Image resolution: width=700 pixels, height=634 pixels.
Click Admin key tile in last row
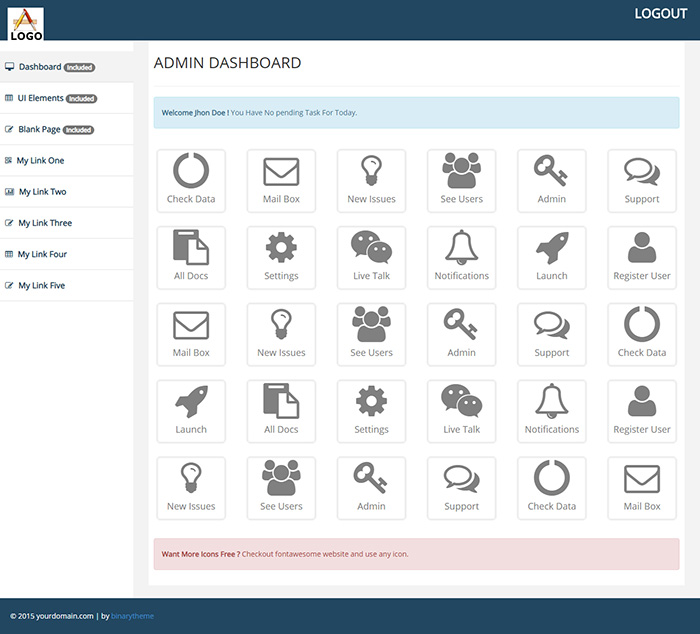coord(371,488)
